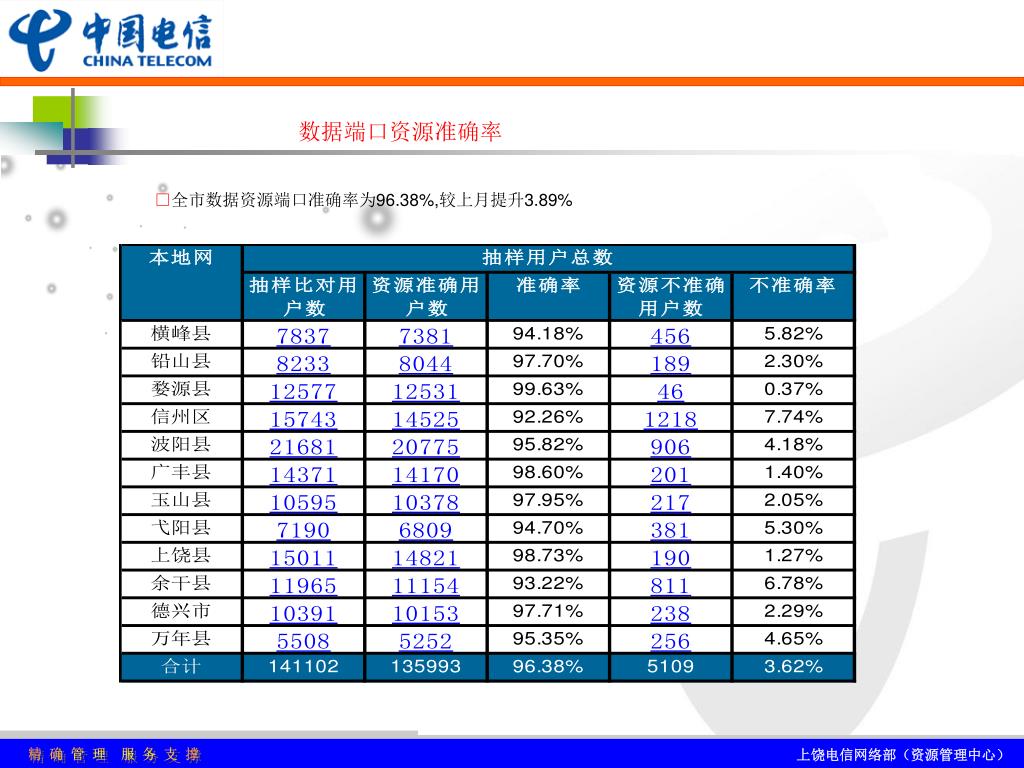The image size is (1024, 768).
Task: Open link 8233 in 铅山县 row
Action: 303,364
